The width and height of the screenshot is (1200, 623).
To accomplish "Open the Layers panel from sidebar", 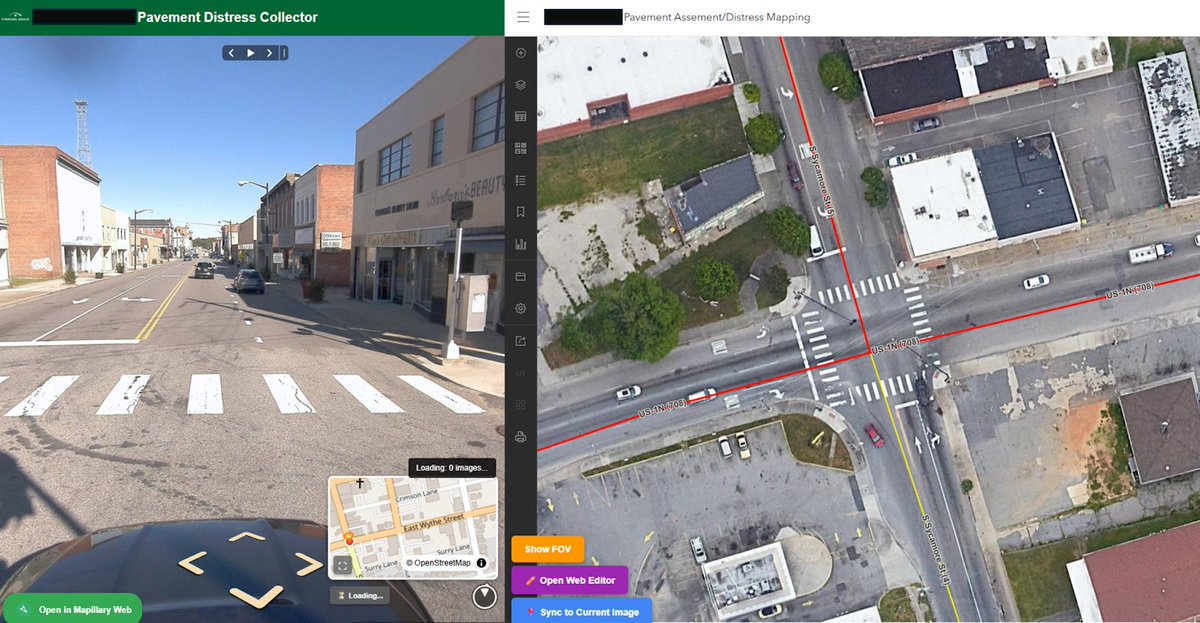I will tap(520, 85).
